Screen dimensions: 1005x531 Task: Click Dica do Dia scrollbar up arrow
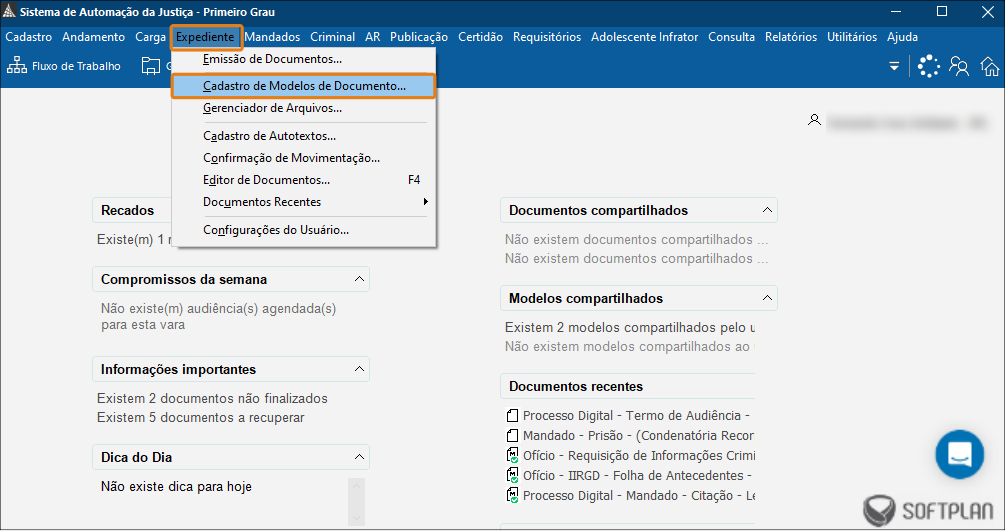[x=356, y=485]
